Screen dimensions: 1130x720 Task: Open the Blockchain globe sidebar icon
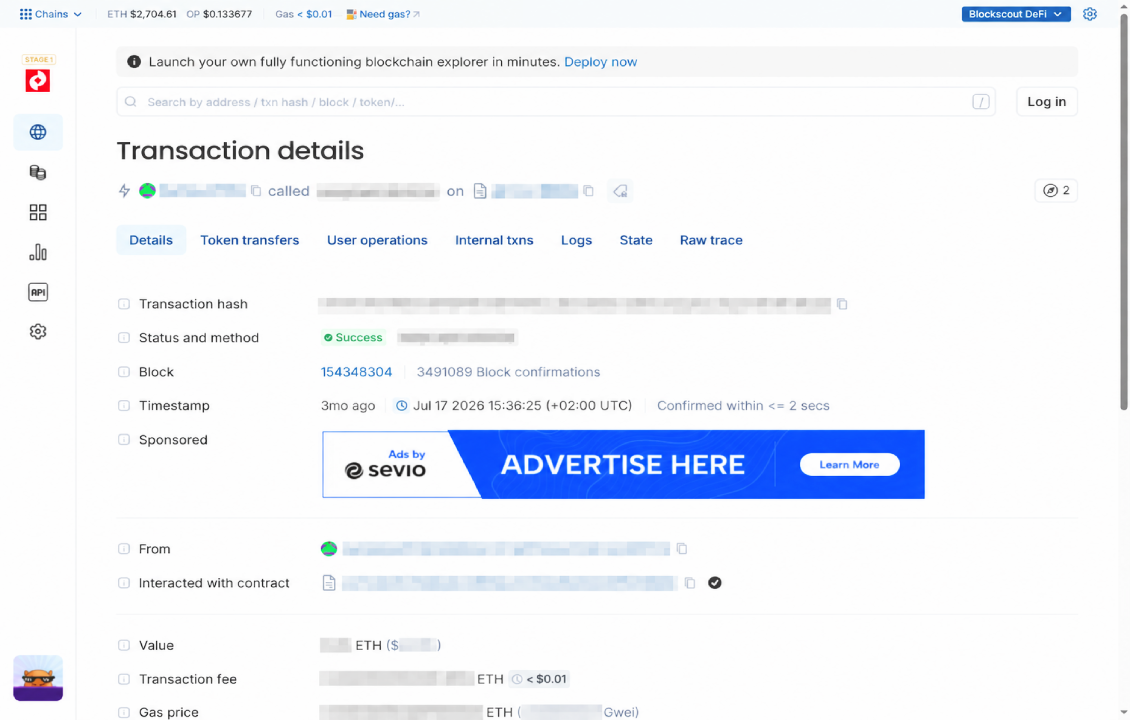pyautogui.click(x=38, y=132)
